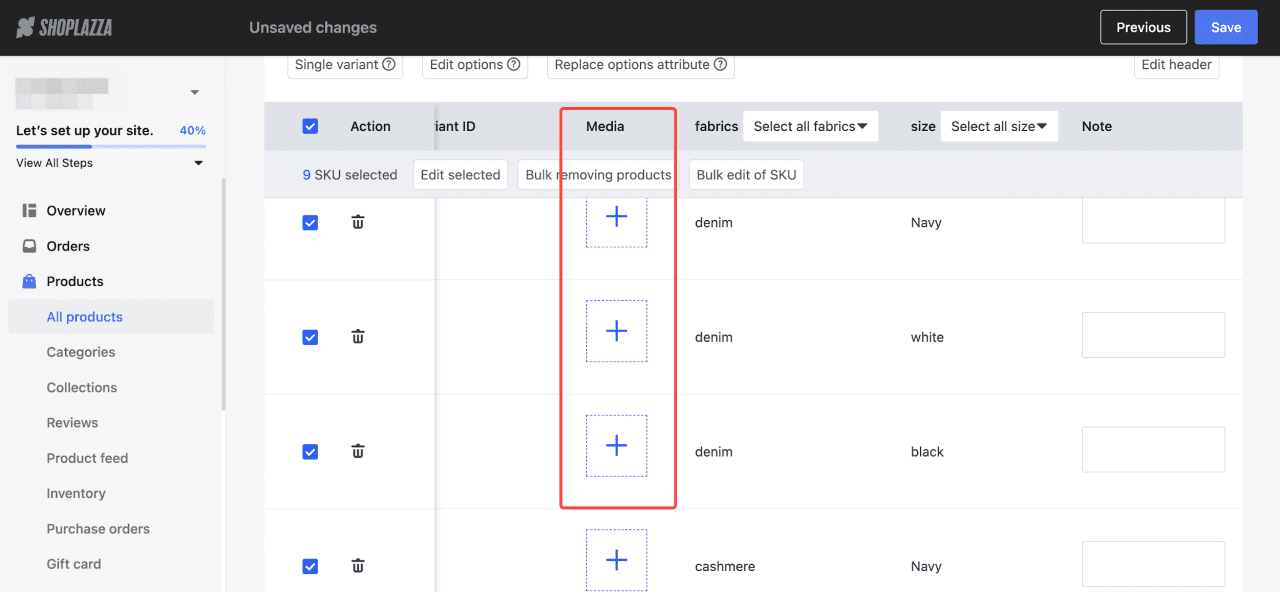Click the "9 SKU selected" text

[350, 175]
